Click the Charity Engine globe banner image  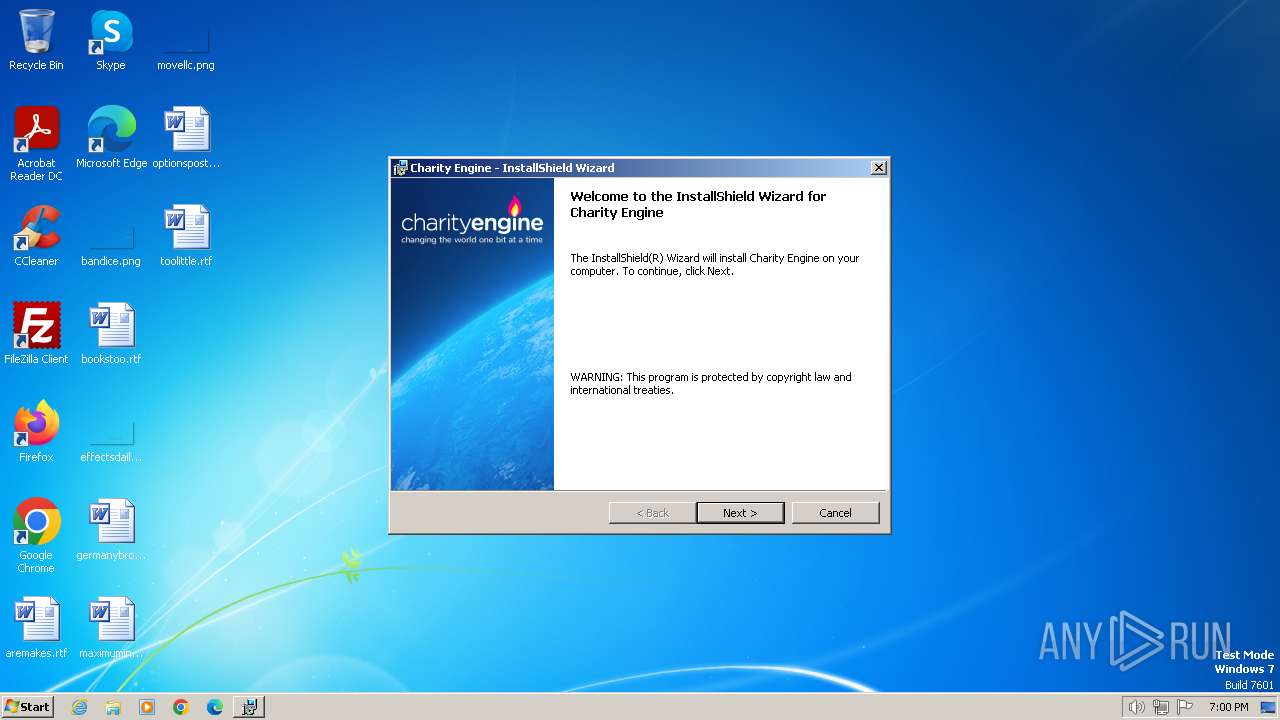pos(472,334)
